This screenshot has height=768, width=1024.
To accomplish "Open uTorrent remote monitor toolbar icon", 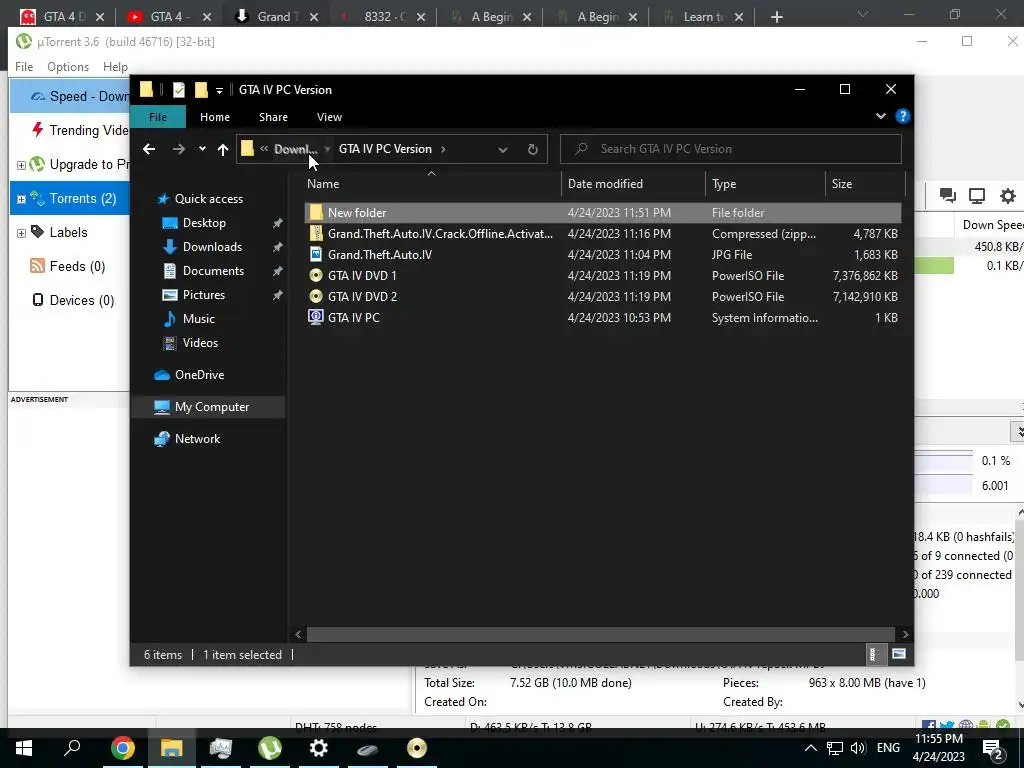I will 977,195.
